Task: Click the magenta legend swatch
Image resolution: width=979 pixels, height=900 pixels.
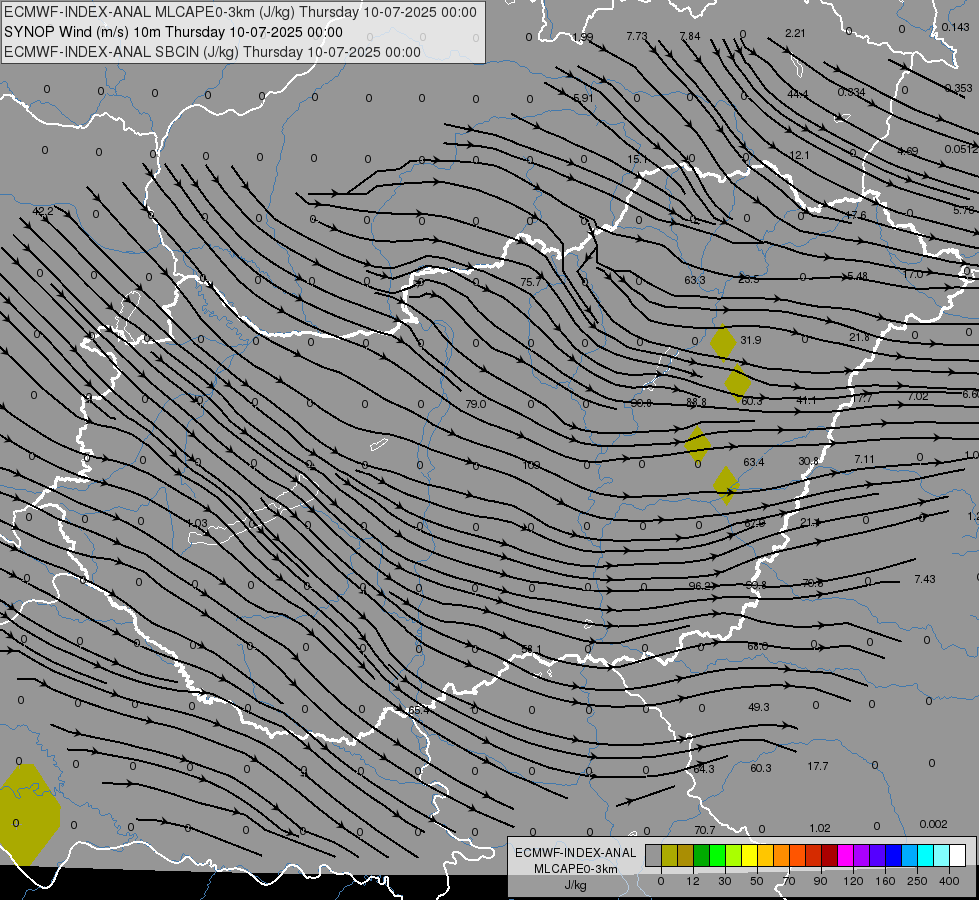Action: [x=845, y=855]
